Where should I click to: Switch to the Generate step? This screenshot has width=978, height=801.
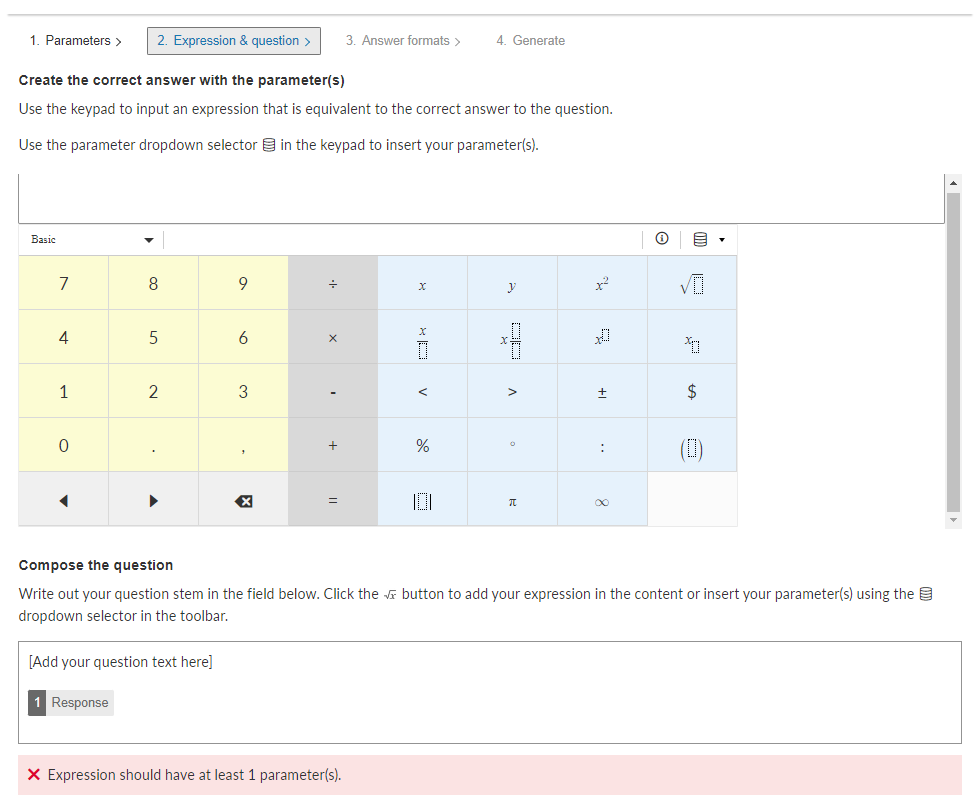point(530,41)
